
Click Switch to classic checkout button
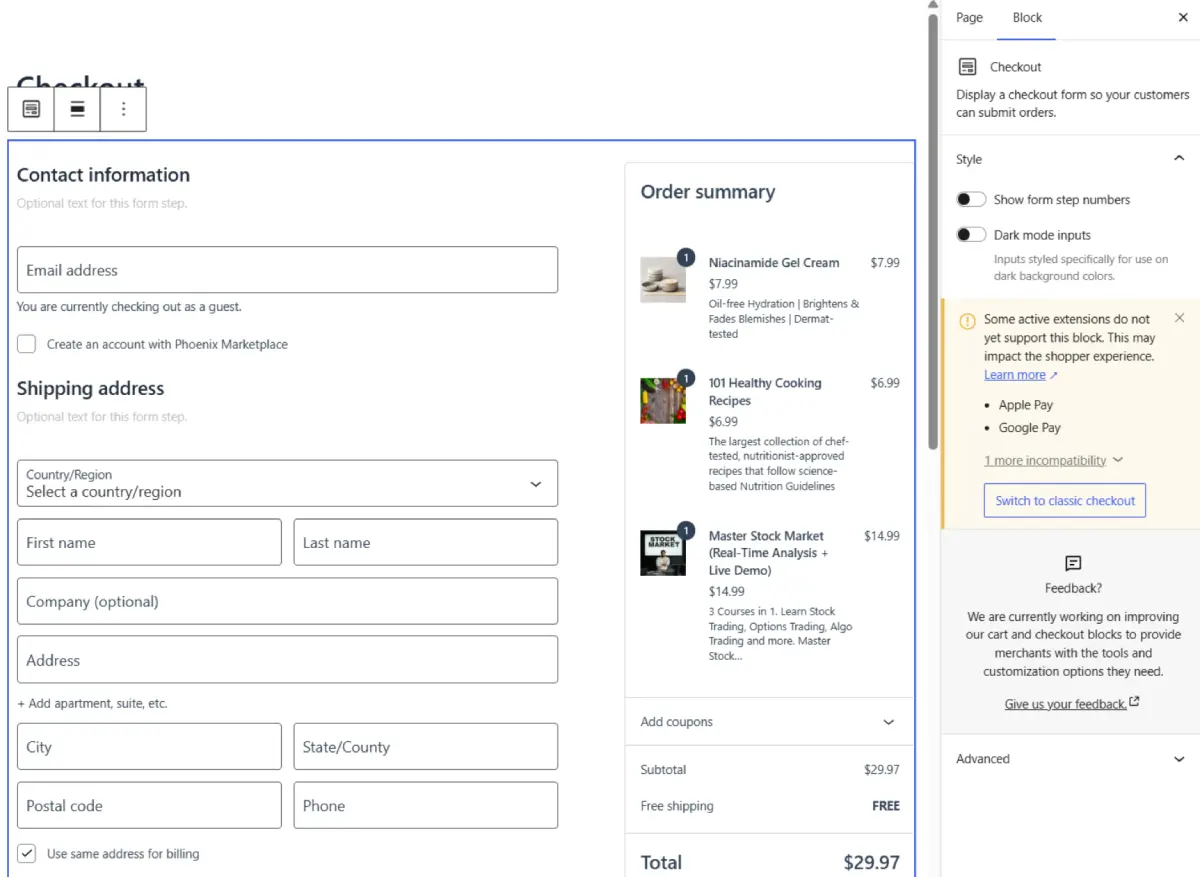pyautogui.click(x=1065, y=501)
